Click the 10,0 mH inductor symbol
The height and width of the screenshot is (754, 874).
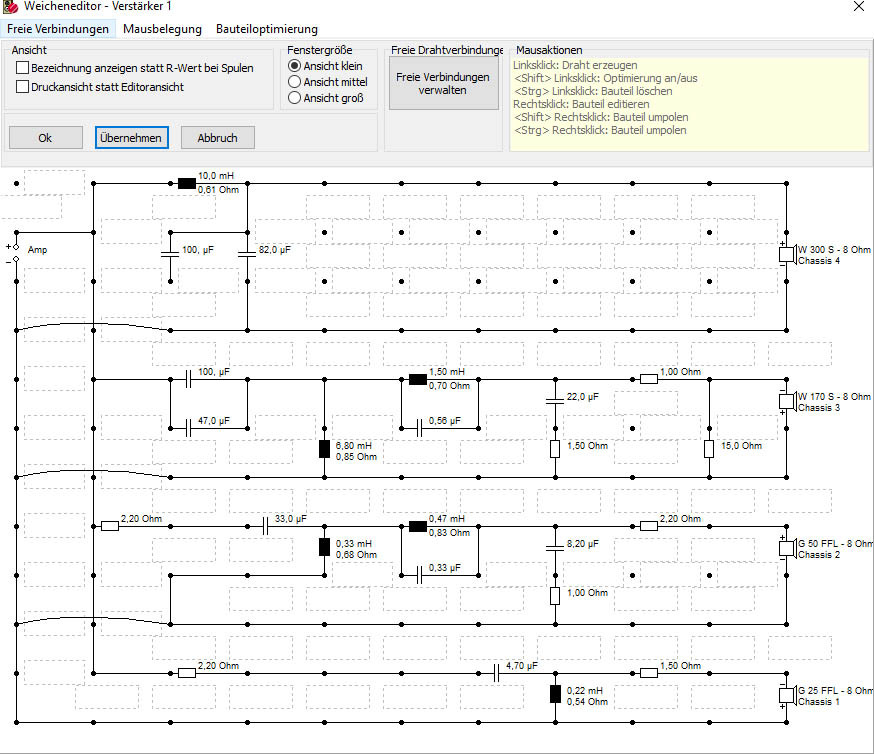pos(187,183)
